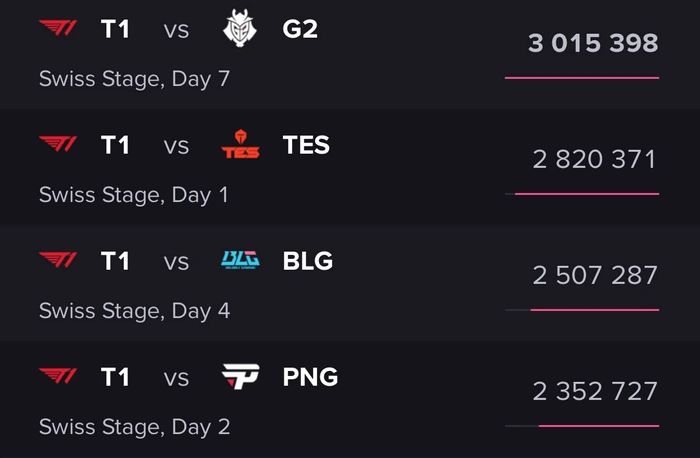Image resolution: width=700 pixels, height=458 pixels.
Task: Click the 2 352 727 viewers figure
Action: [x=595, y=391]
